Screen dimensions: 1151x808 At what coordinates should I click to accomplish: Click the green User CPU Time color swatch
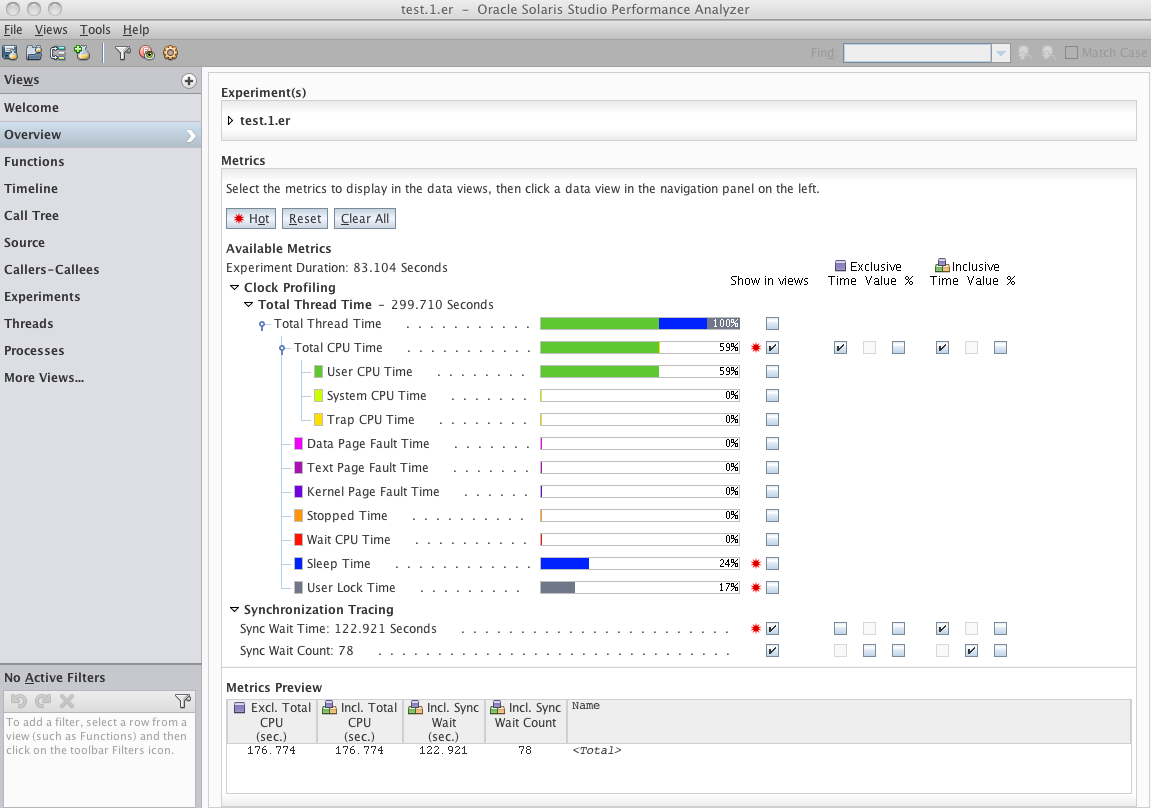(319, 372)
